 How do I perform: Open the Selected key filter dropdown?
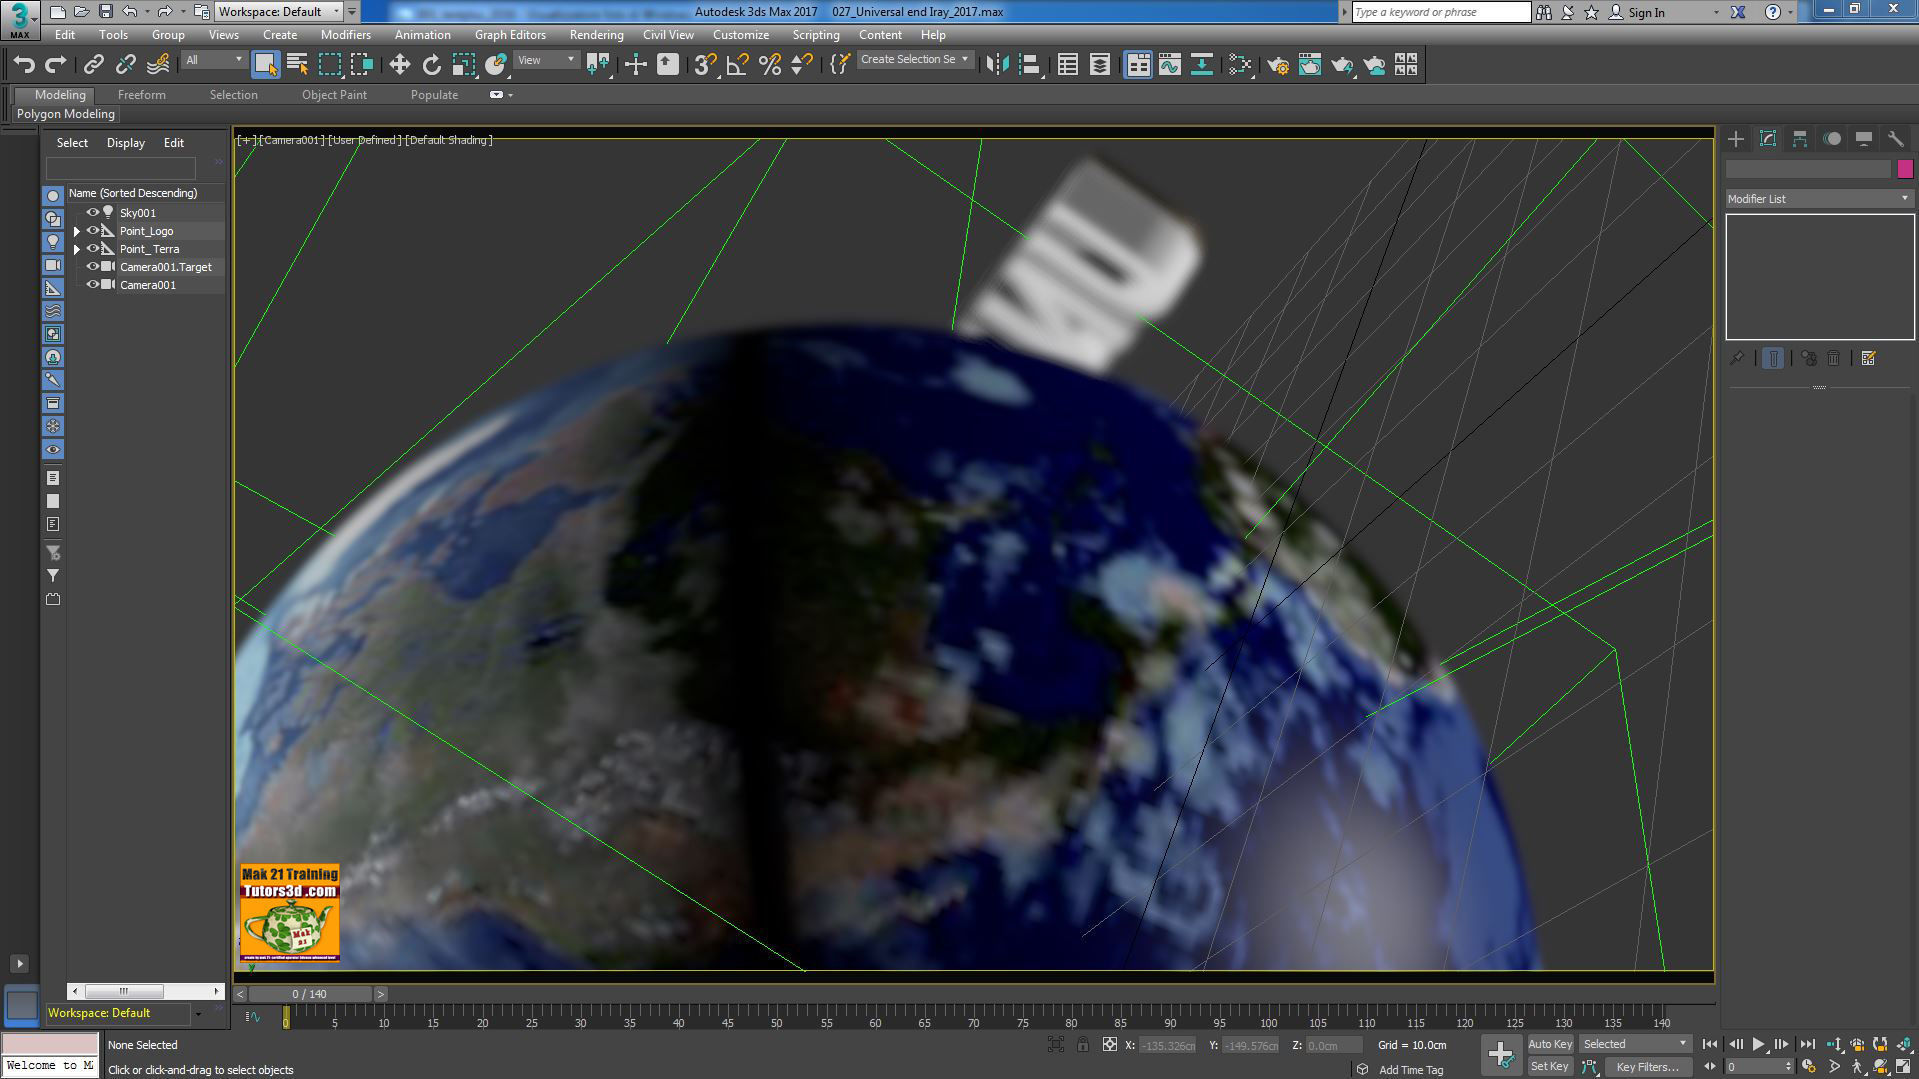pyautogui.click(x=1635, y=1044)
